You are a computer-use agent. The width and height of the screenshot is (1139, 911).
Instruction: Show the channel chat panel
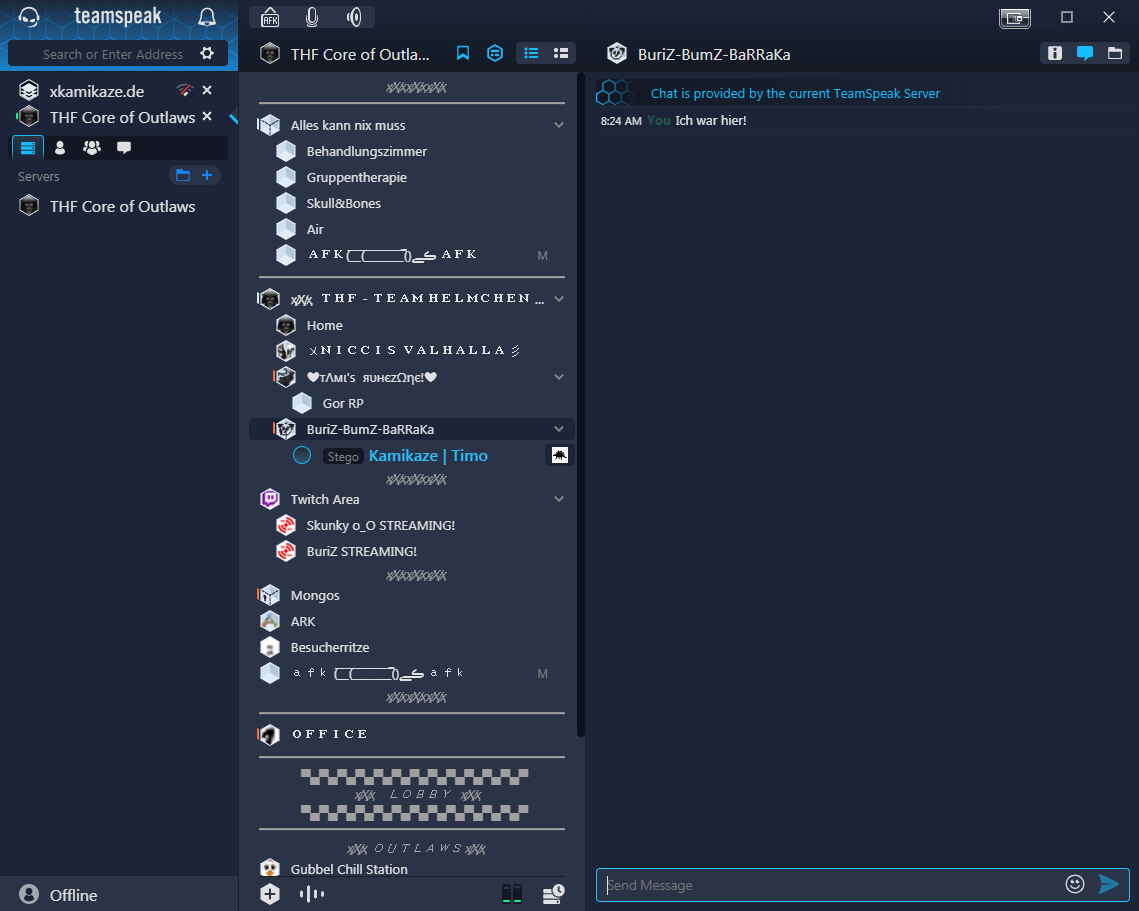coord(1085,53)
